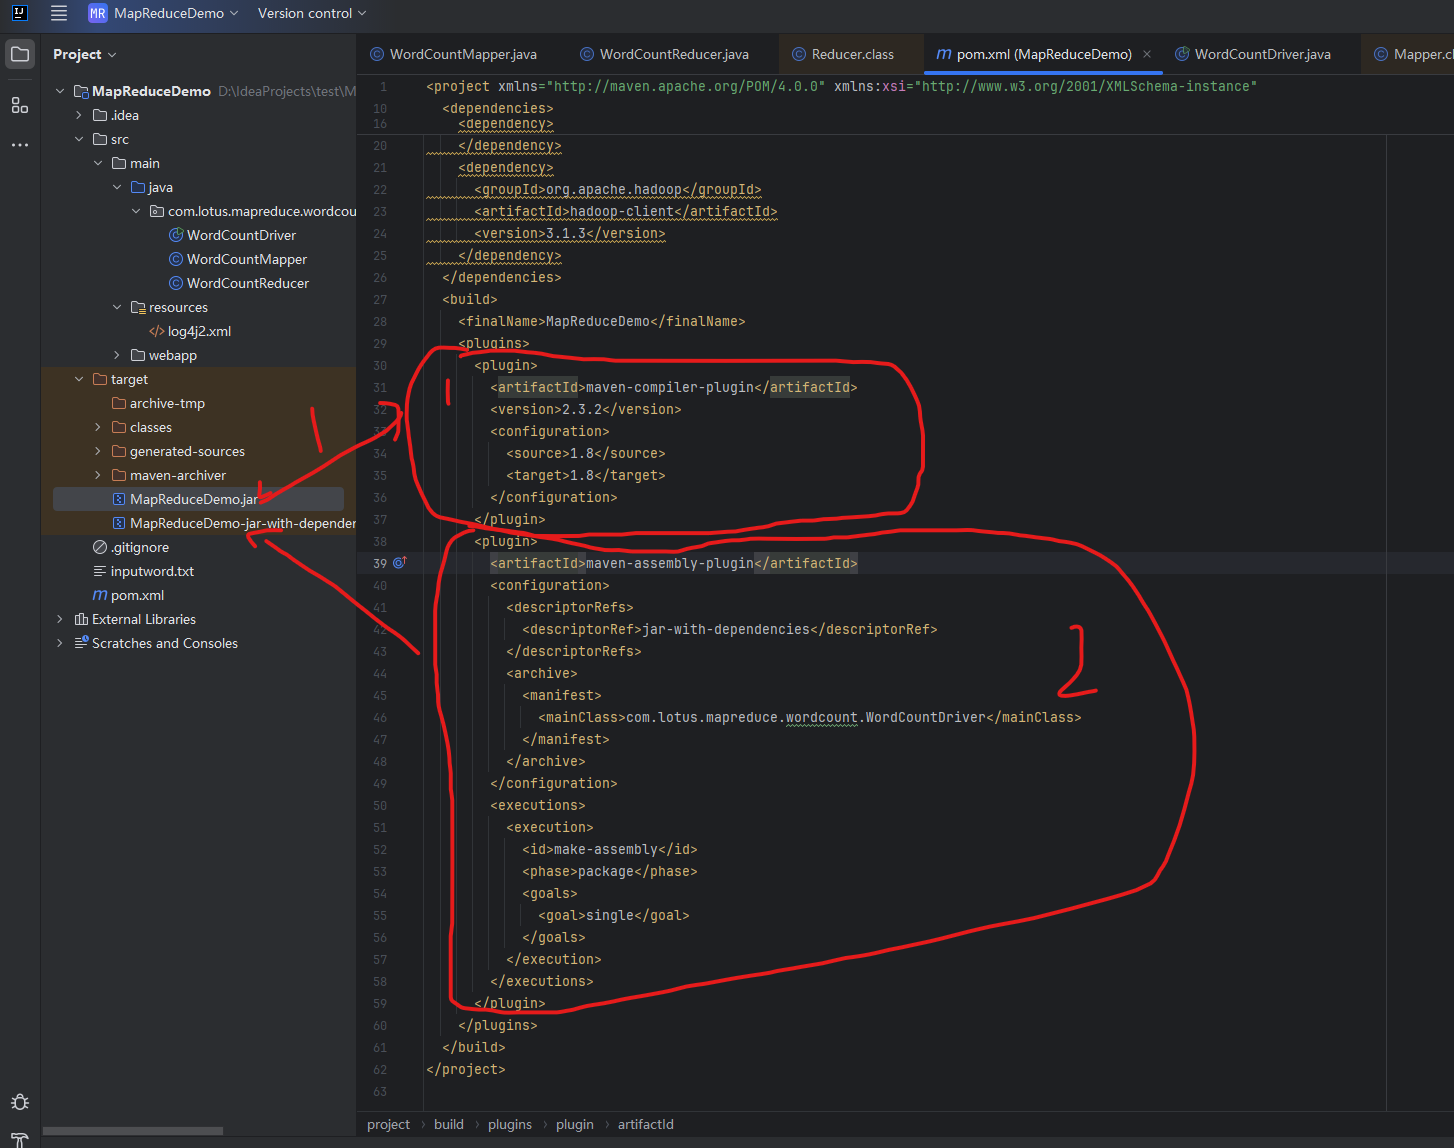The image size is (1454, 1148).
Task: Close the pom.xml editor tab
Action: (x=1147, y=54)
